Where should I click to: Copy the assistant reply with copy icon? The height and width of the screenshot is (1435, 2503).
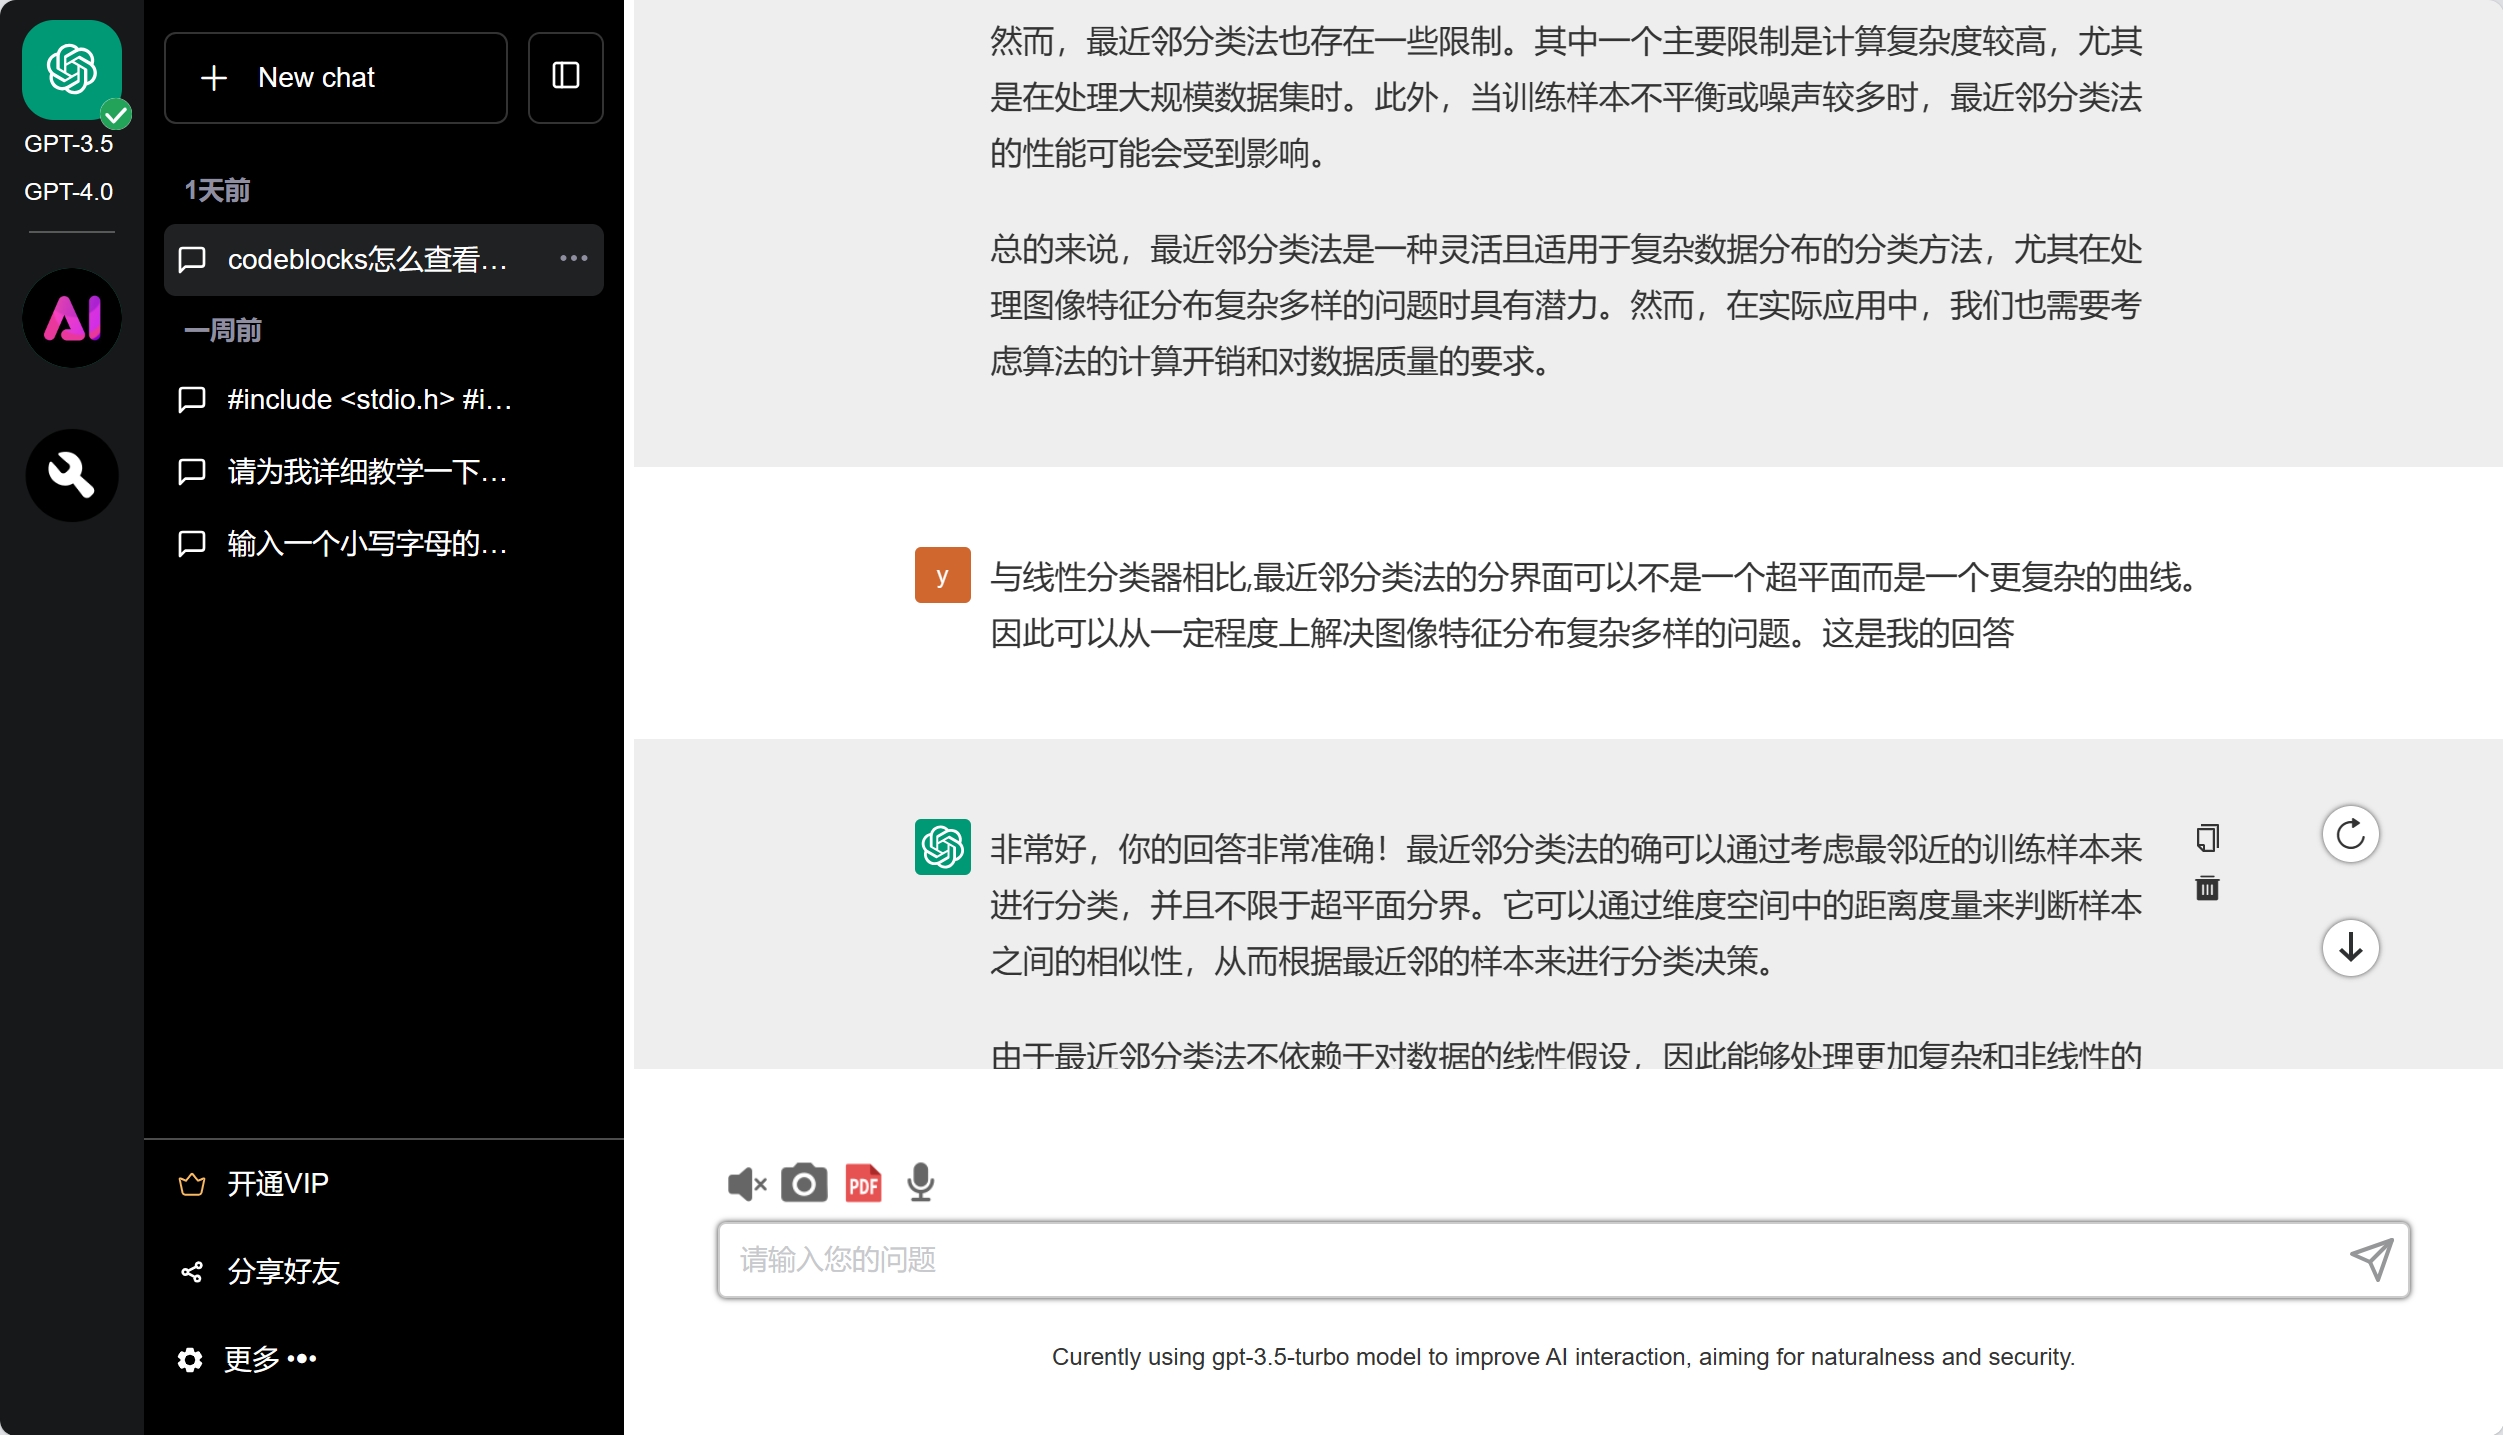coord(2207,838)
